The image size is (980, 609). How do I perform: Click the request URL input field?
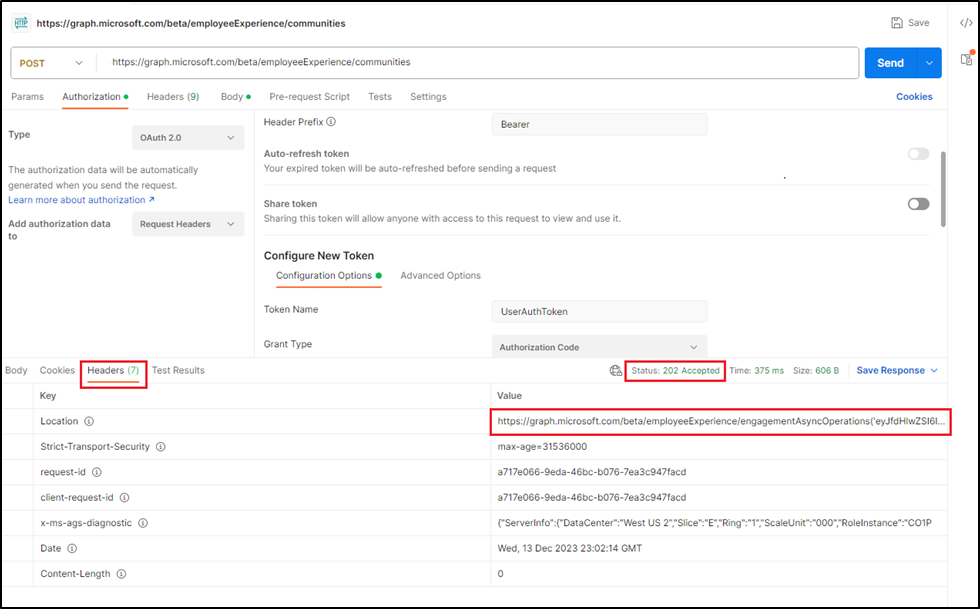coord(478,63)
